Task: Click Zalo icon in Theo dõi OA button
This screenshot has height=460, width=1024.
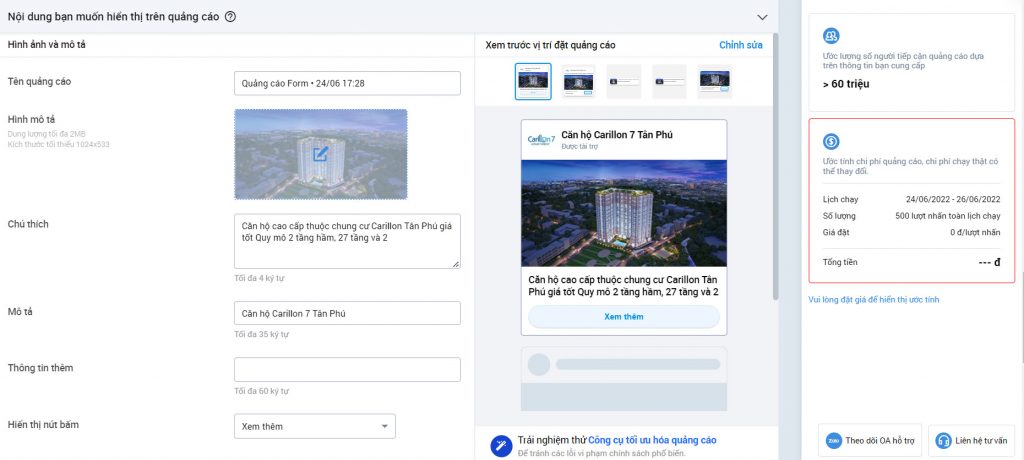Action: [x=833, y=440]
